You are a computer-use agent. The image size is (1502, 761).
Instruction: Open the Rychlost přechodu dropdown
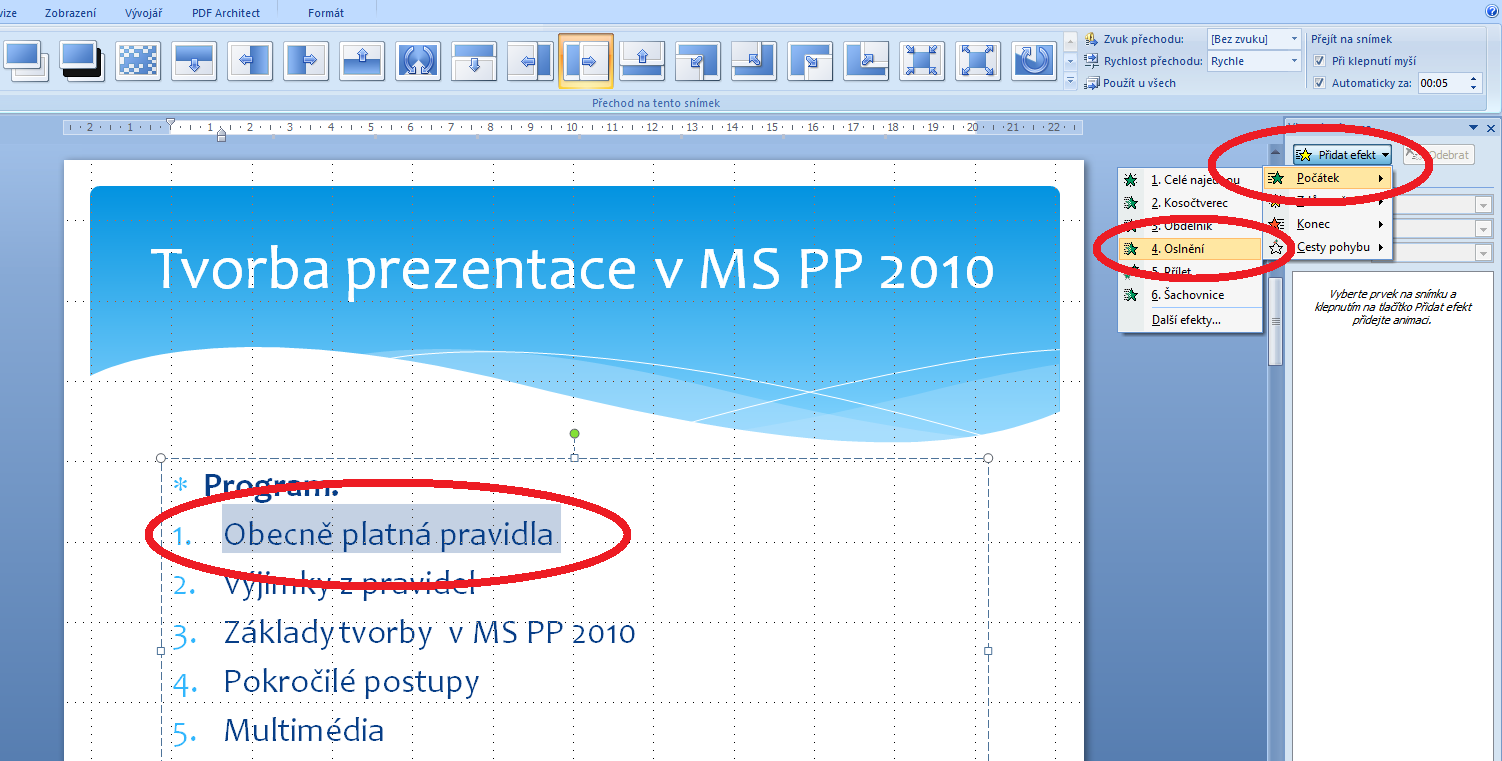[x=1294, y=61]
